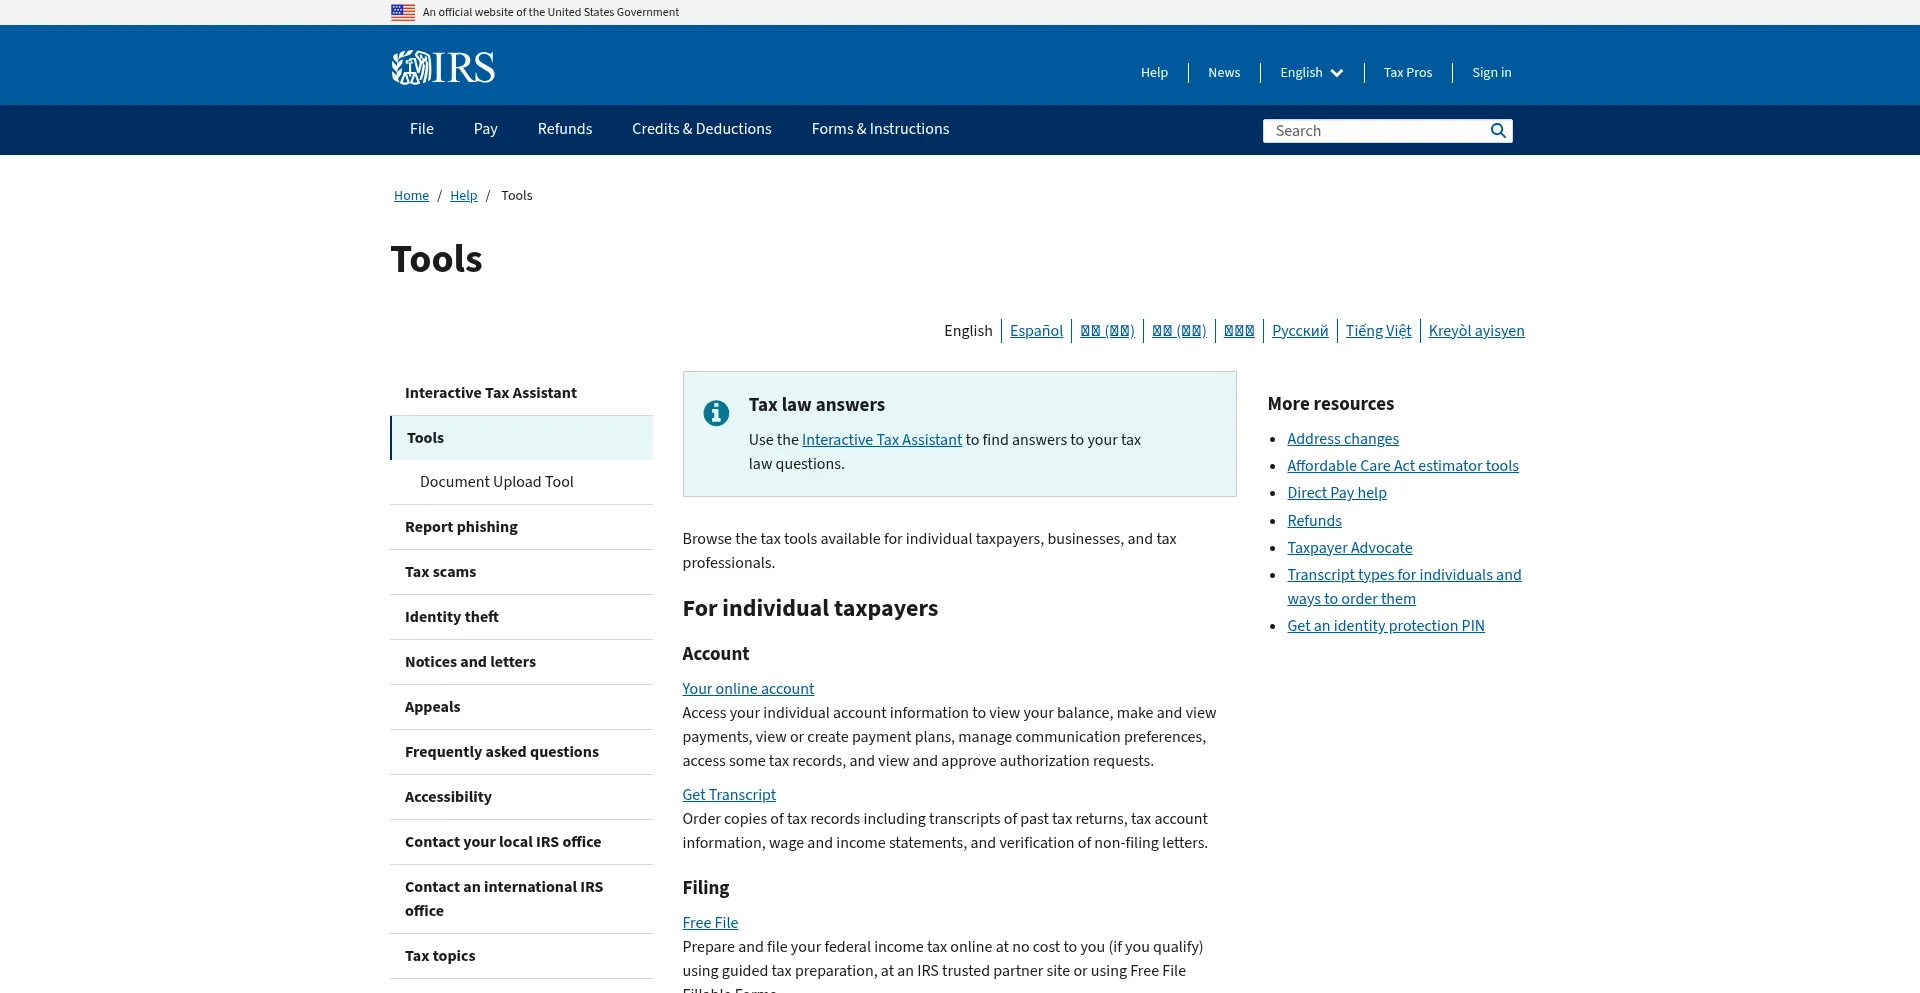The image size is (1920, 993).
Task: Open Get Transcript link
Action: tap(729, 795)
